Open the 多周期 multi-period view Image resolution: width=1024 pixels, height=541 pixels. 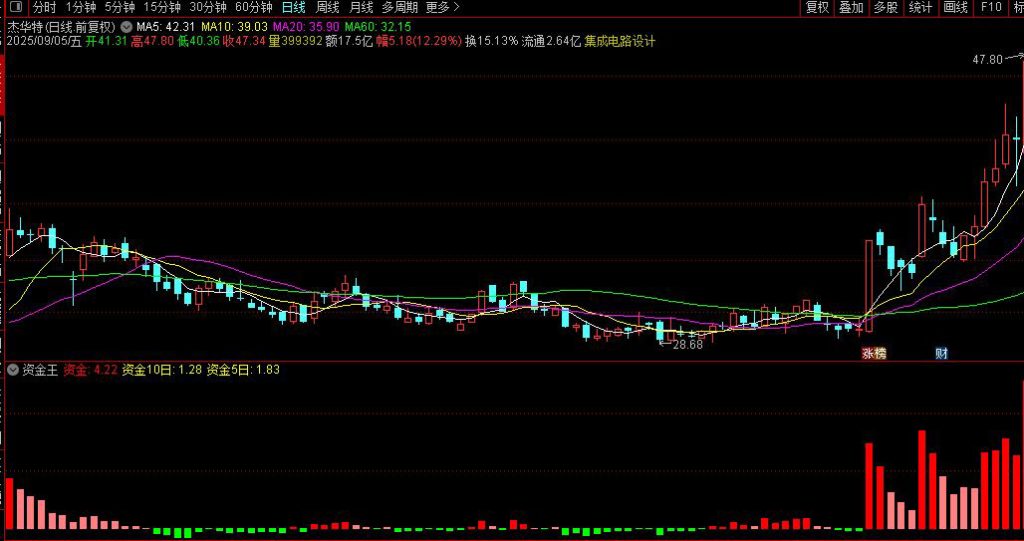pos(400,7)
